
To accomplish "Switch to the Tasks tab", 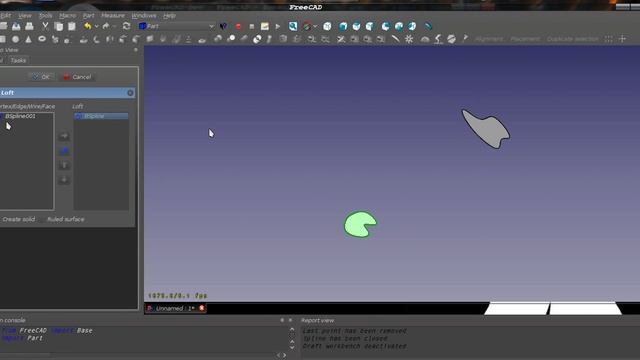I will click(x=18, y=60).
